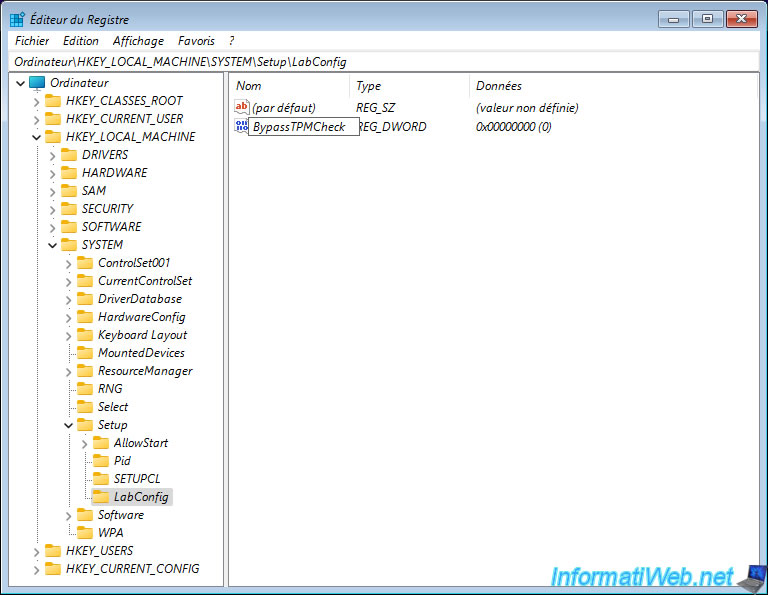Expand the ControlSet001 arrow
This screenshot has height=595, width=768.
69,264
